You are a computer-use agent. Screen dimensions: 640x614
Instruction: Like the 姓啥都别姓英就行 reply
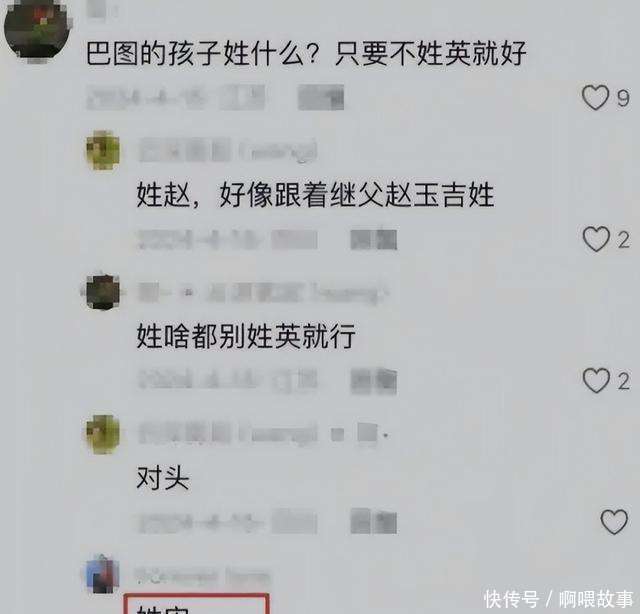click(x=596, y=380)
